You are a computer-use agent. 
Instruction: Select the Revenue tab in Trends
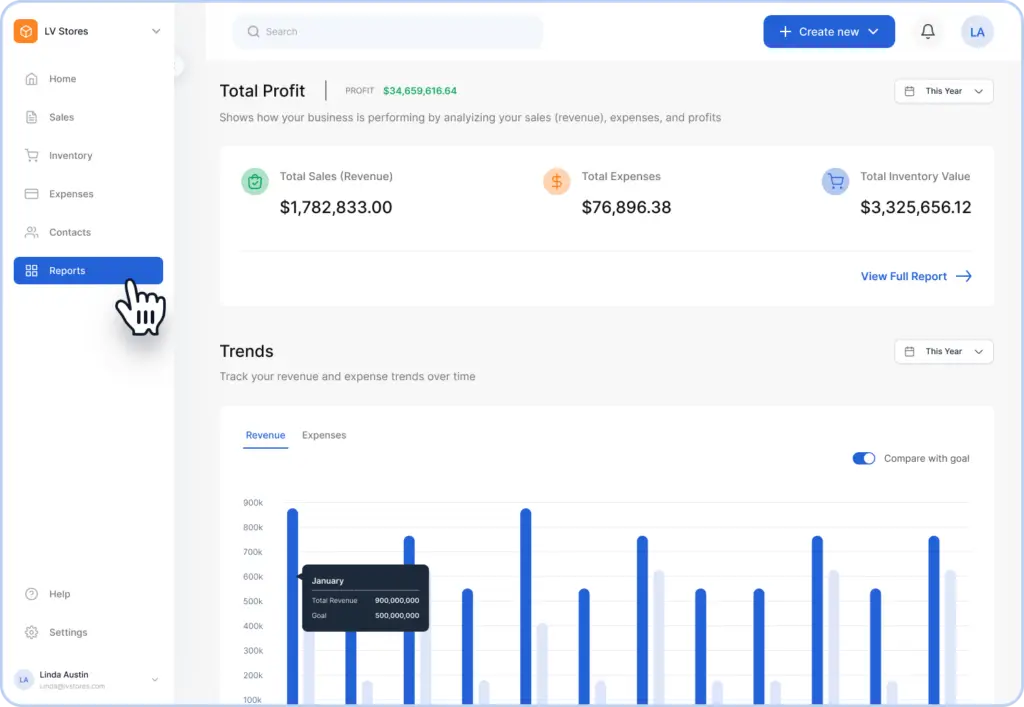(x=265, y=435)
